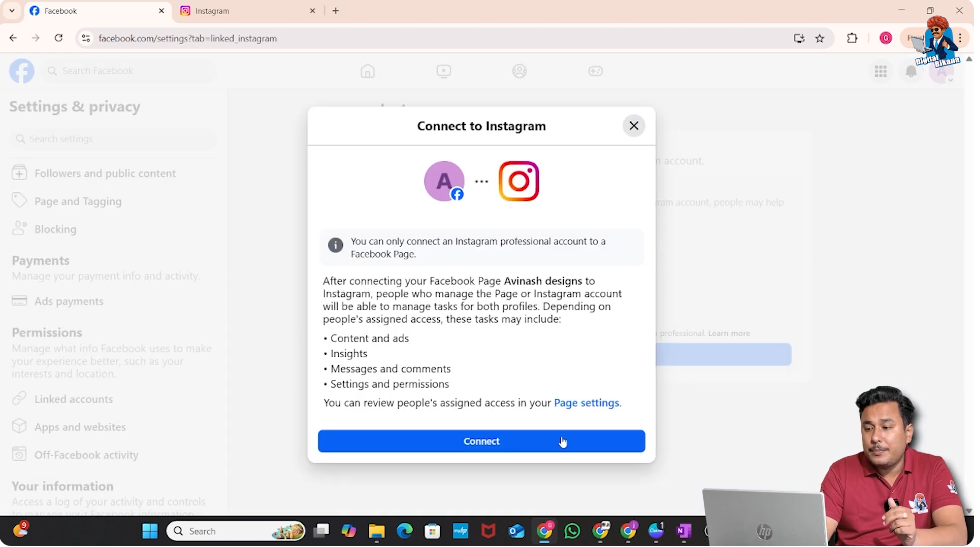The image size is (980, 547).
Task: Launch Microsoft Edge from the taskbar
Action: [404, 531]
